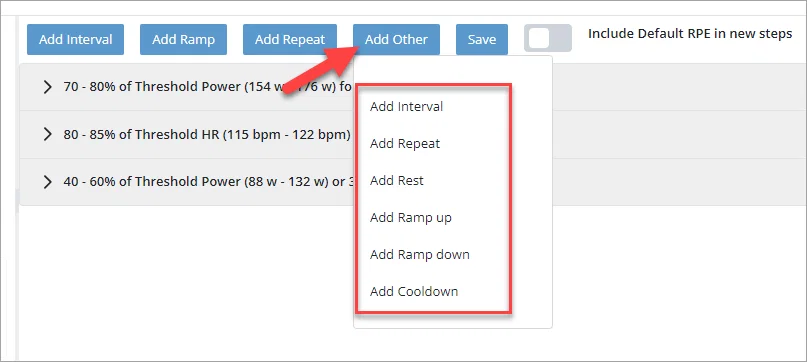
Task: Toggle Include Default RPE switch
Action: tap(548, 38)
